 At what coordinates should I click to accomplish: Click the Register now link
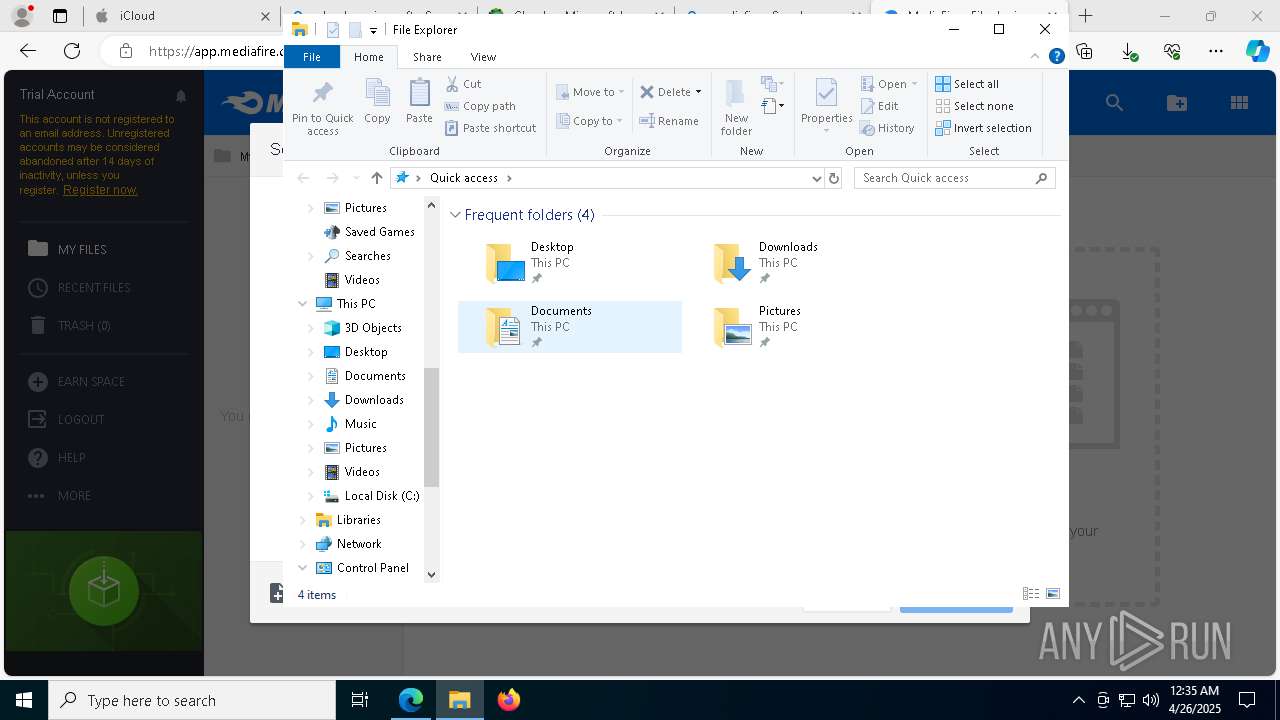(x=100, y=190)
